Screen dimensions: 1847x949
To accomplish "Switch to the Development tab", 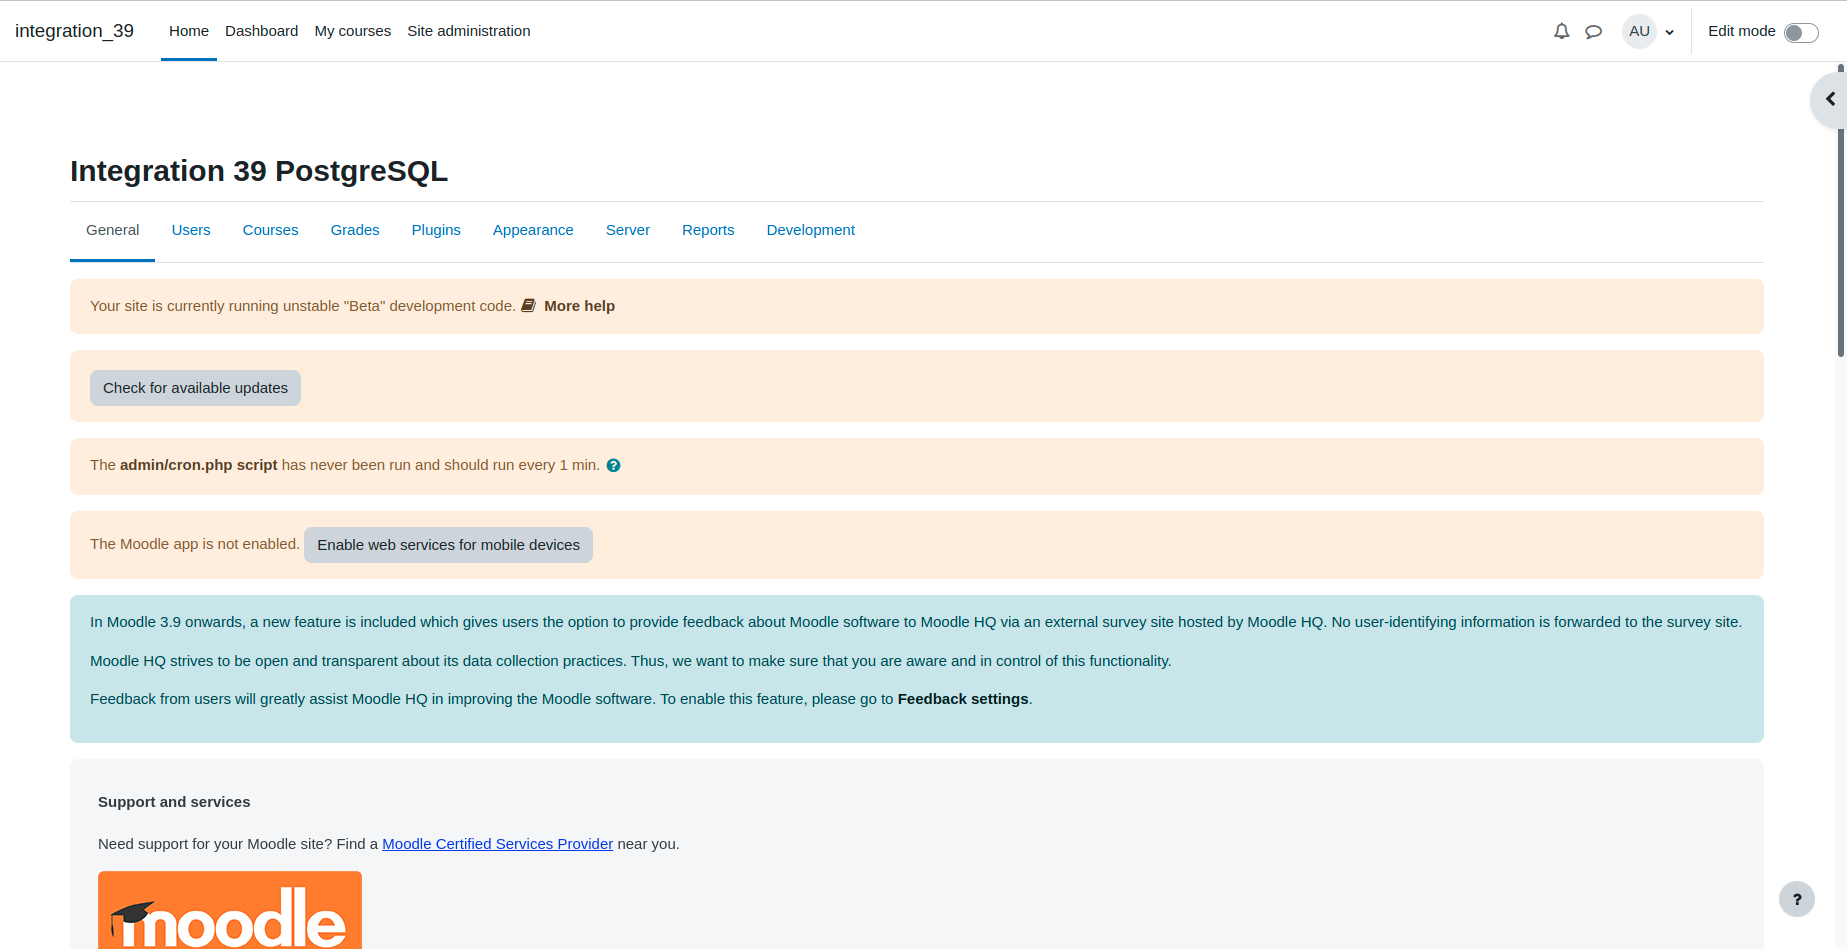I will coord(811,230).
